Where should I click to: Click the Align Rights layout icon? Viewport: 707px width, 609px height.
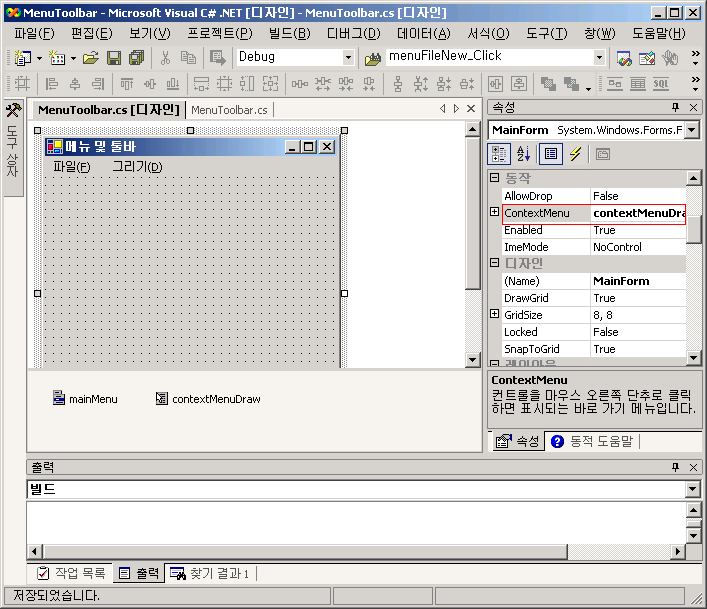click(x=98, y=84)
